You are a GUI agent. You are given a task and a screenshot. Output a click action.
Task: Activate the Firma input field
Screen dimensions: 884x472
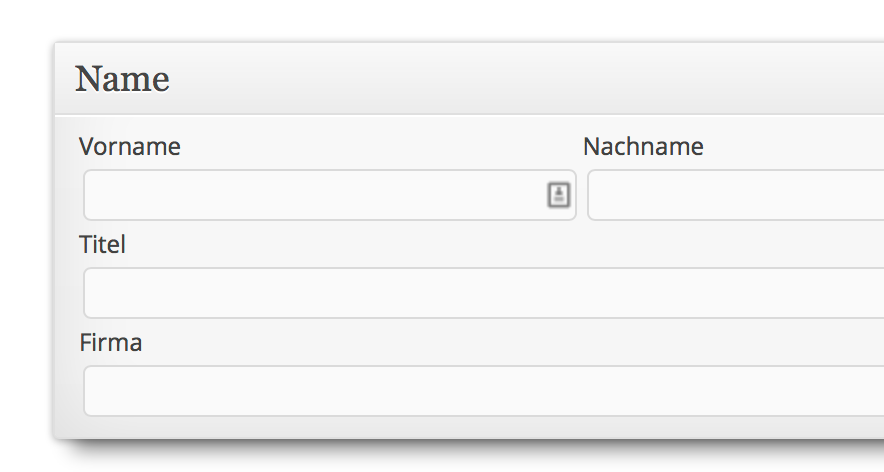484,391
